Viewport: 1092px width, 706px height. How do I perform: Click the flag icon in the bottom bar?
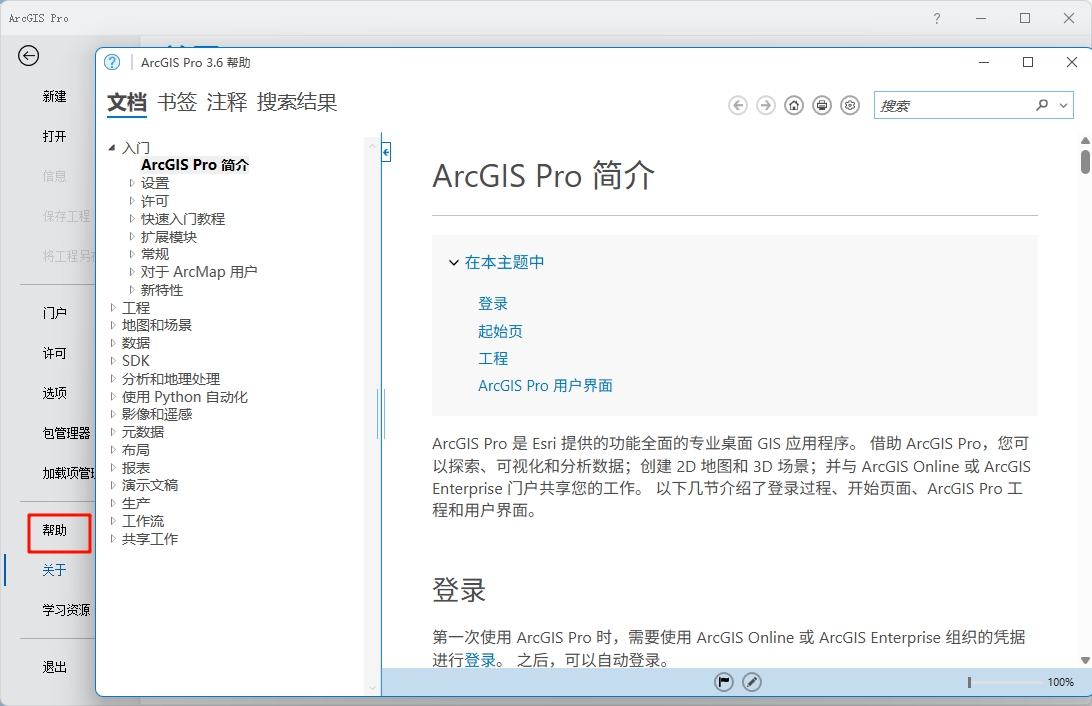[x=723, y=681]
